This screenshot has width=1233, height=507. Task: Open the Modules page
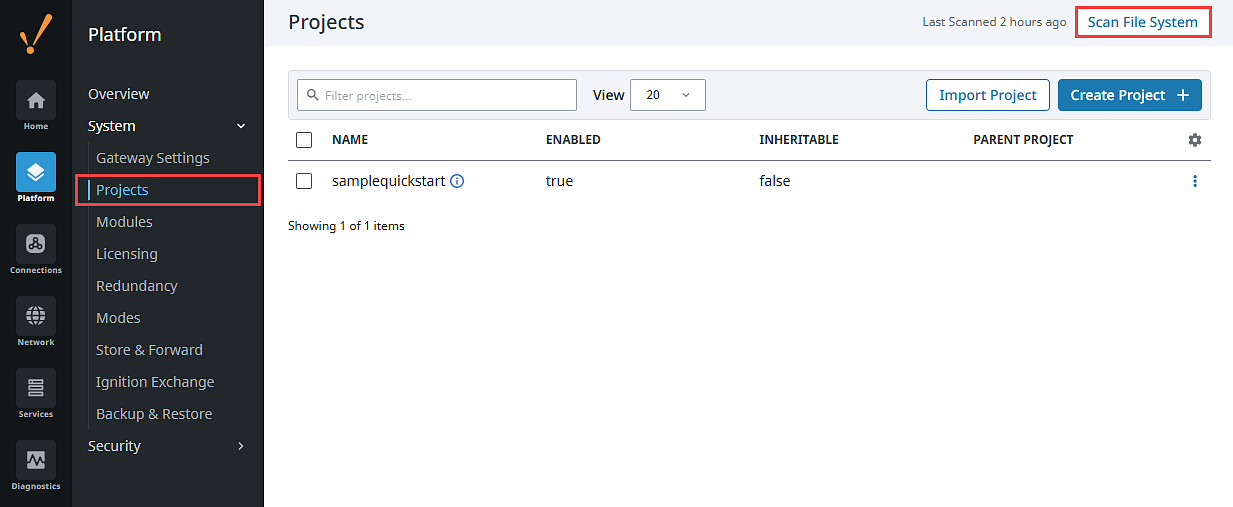[x=124, y=222]
